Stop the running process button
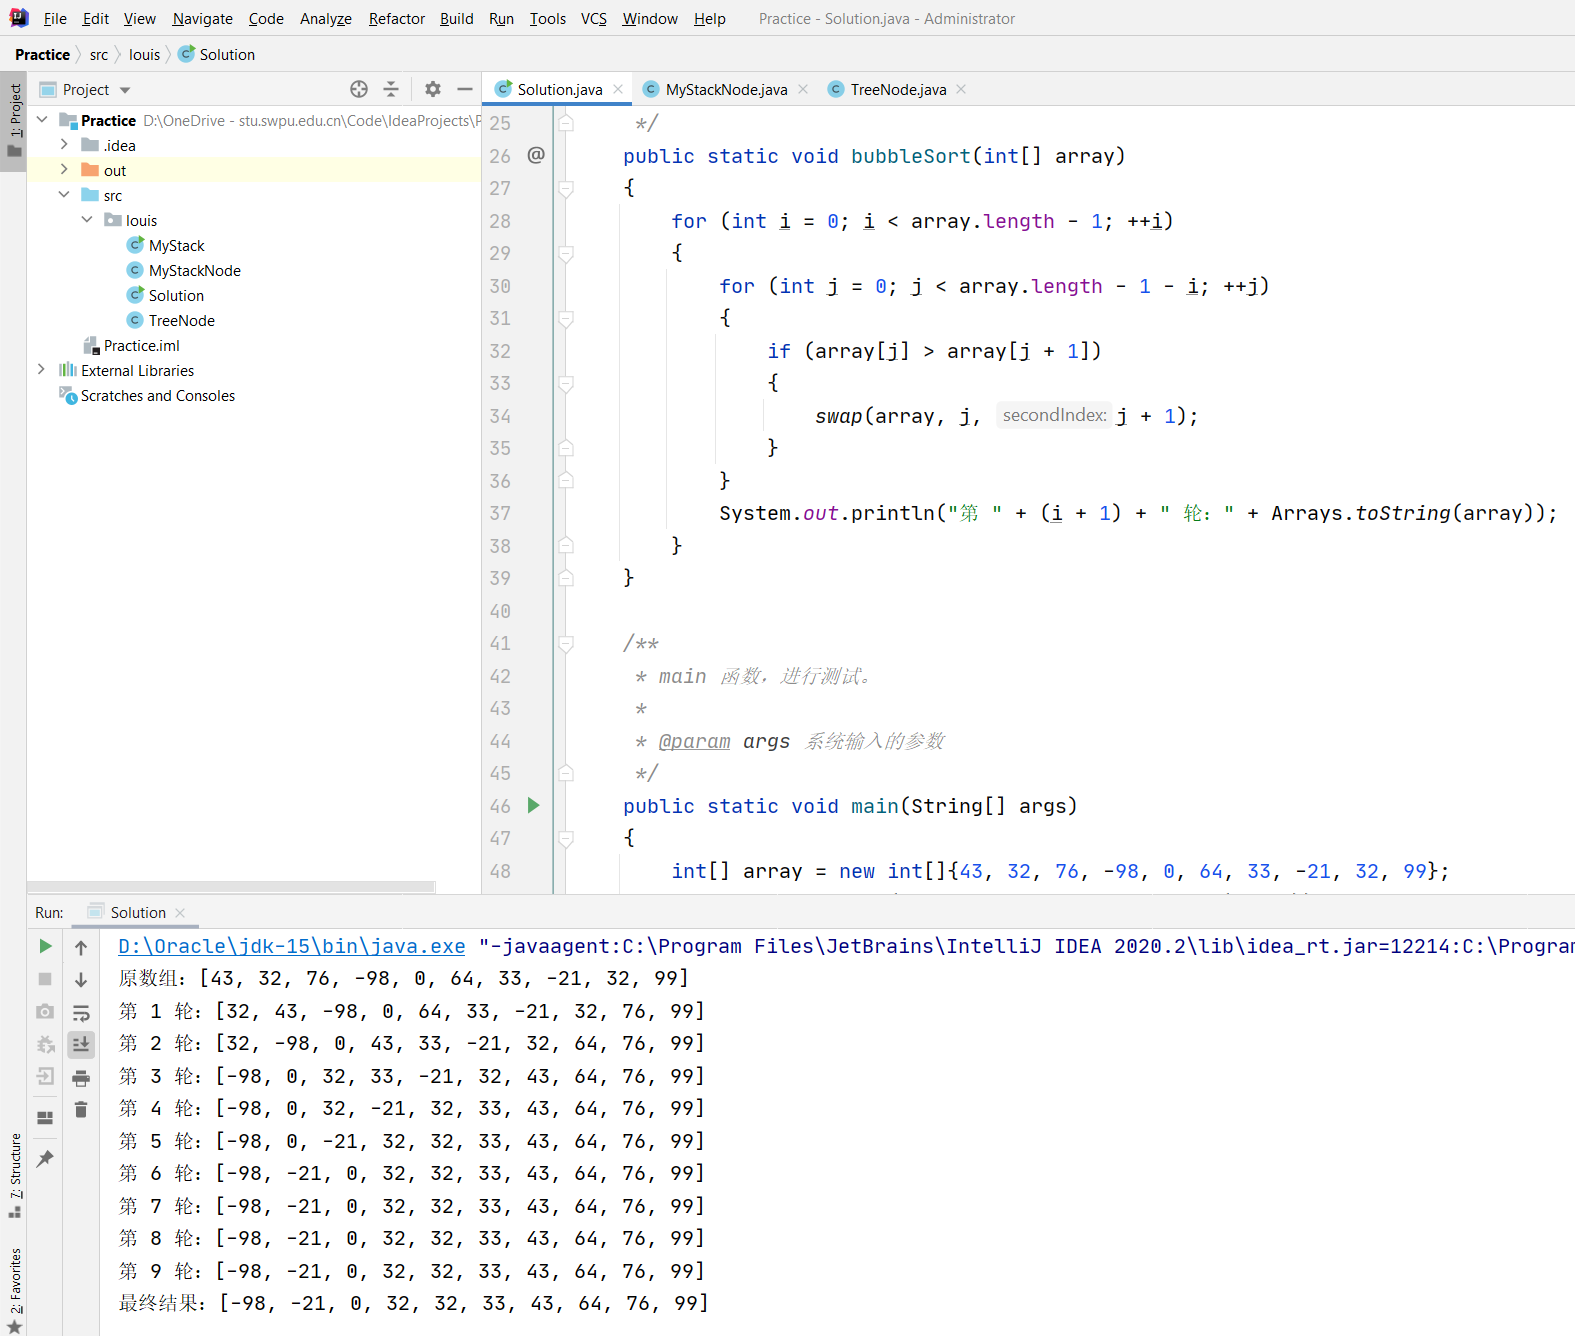 45,979
